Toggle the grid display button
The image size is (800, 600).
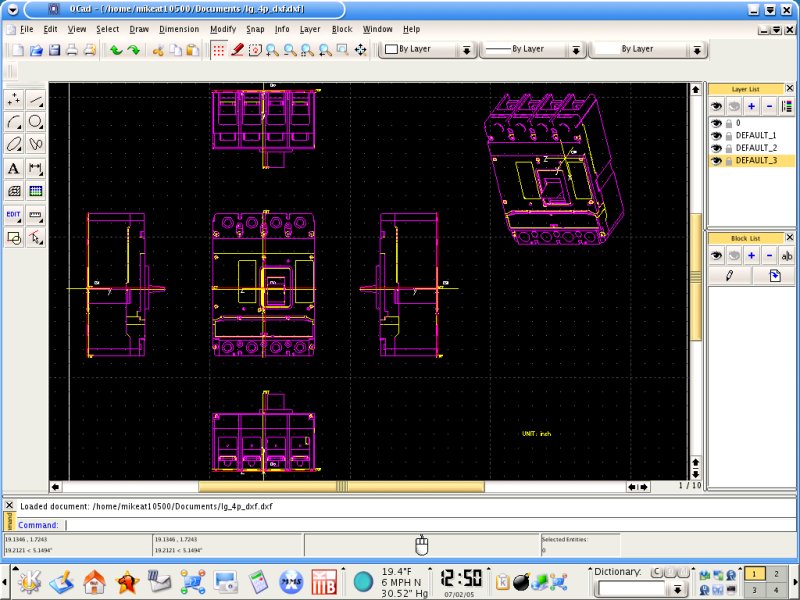tap(218, 49)
